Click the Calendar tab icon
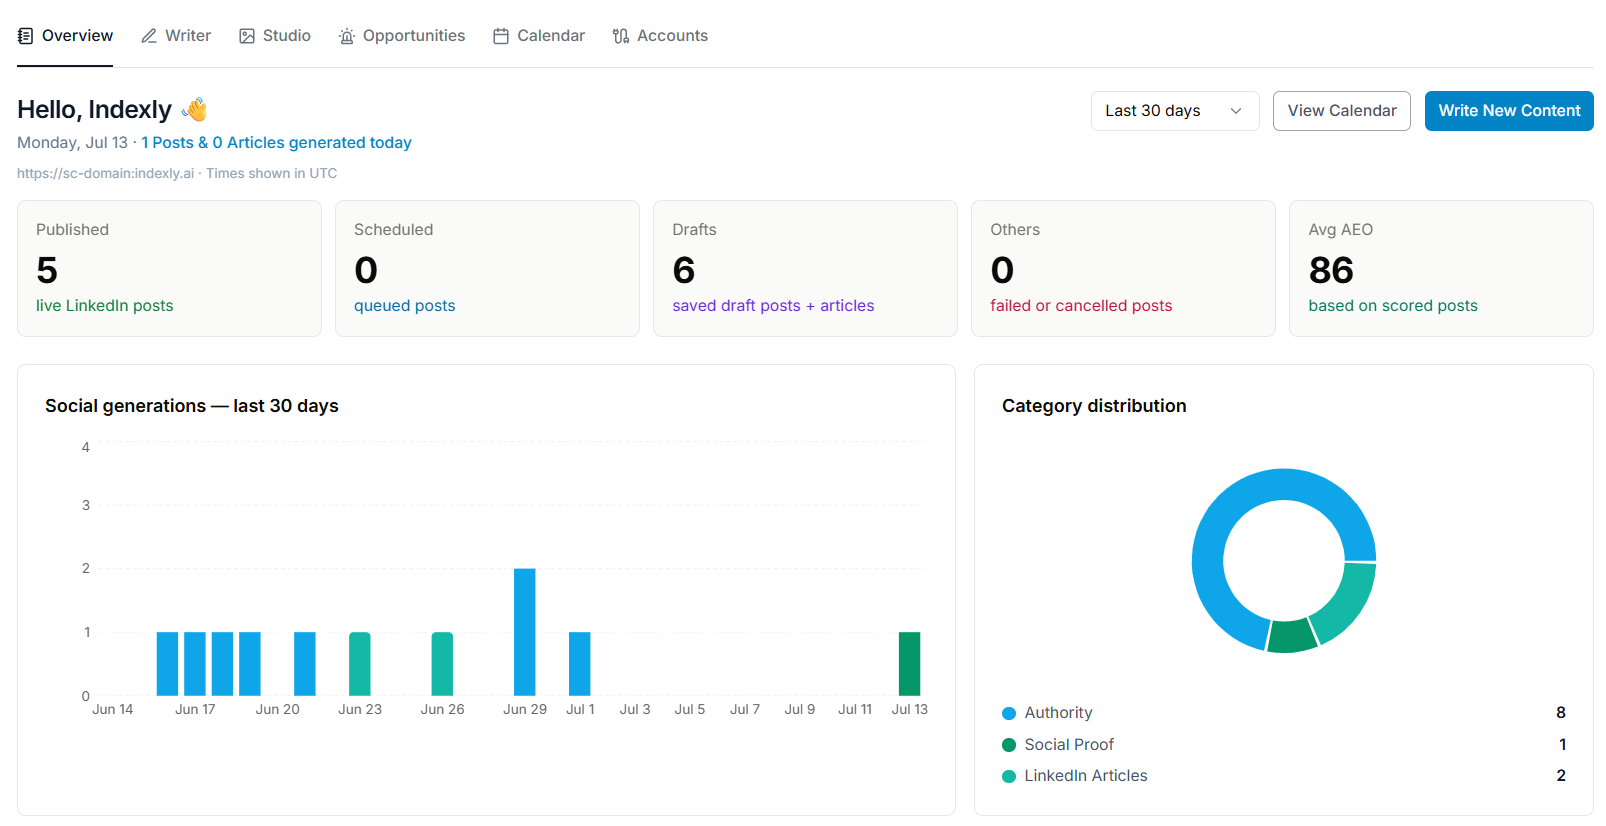1606x826 pixels. click(501, 36)
